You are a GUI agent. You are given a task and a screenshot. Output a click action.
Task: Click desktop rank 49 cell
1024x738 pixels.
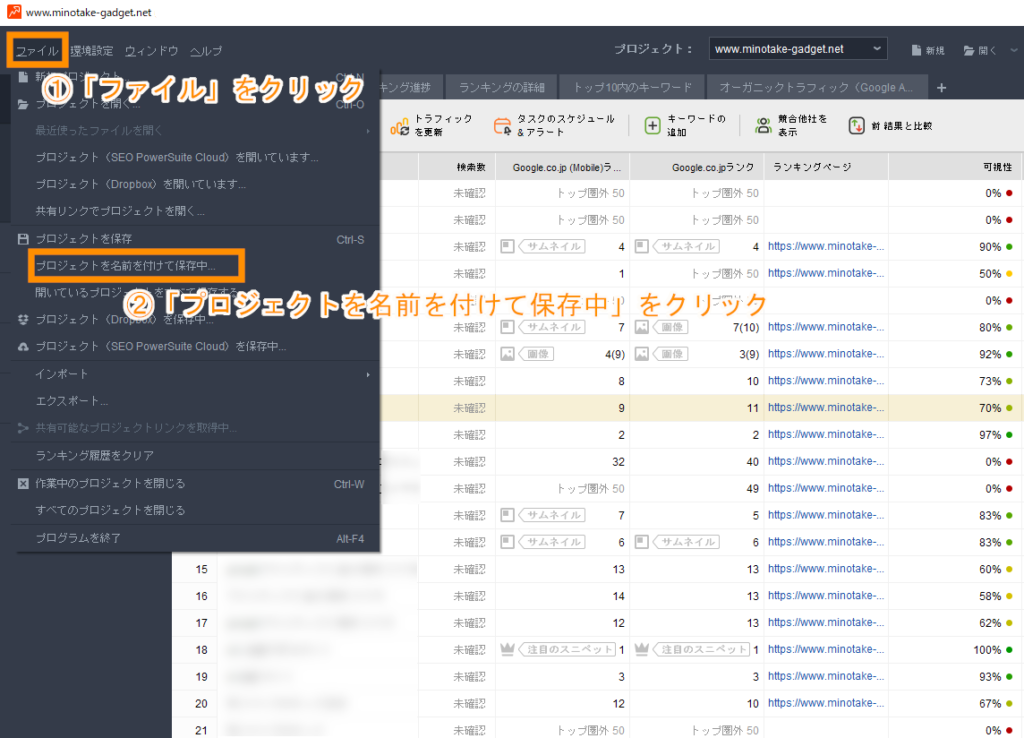(752, 489)
